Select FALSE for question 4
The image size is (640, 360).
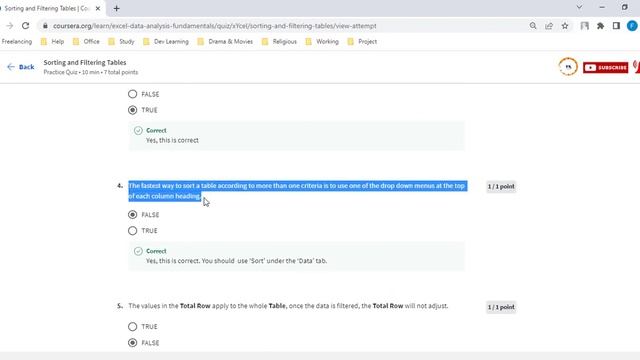pos(132,215)
